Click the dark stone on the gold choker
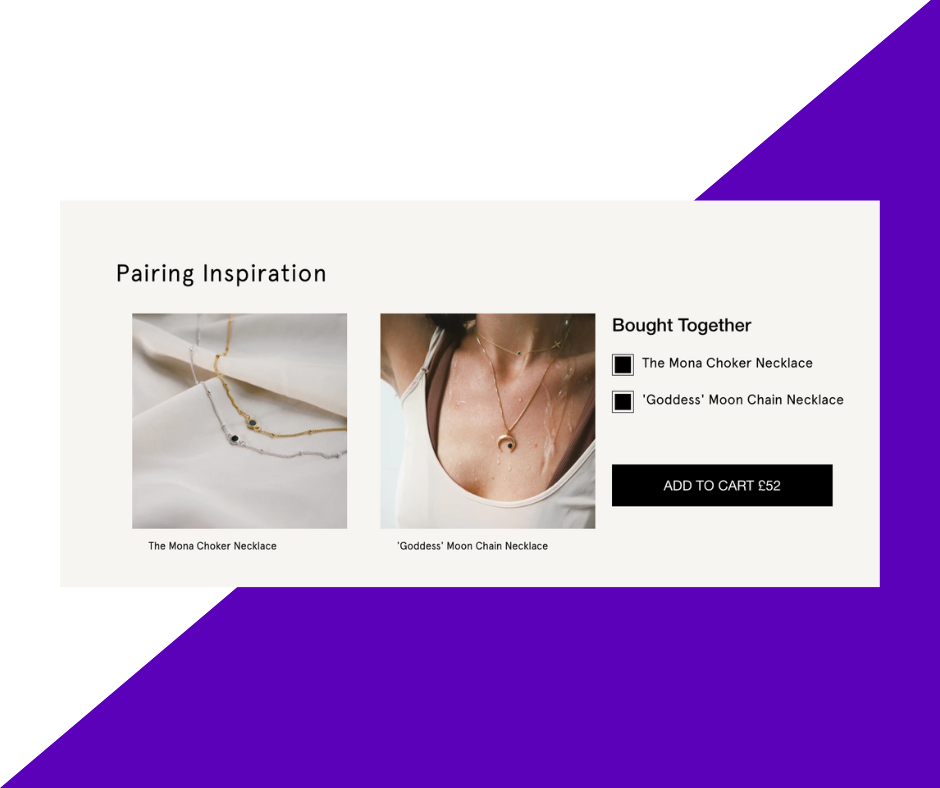 tap(254, 423)
